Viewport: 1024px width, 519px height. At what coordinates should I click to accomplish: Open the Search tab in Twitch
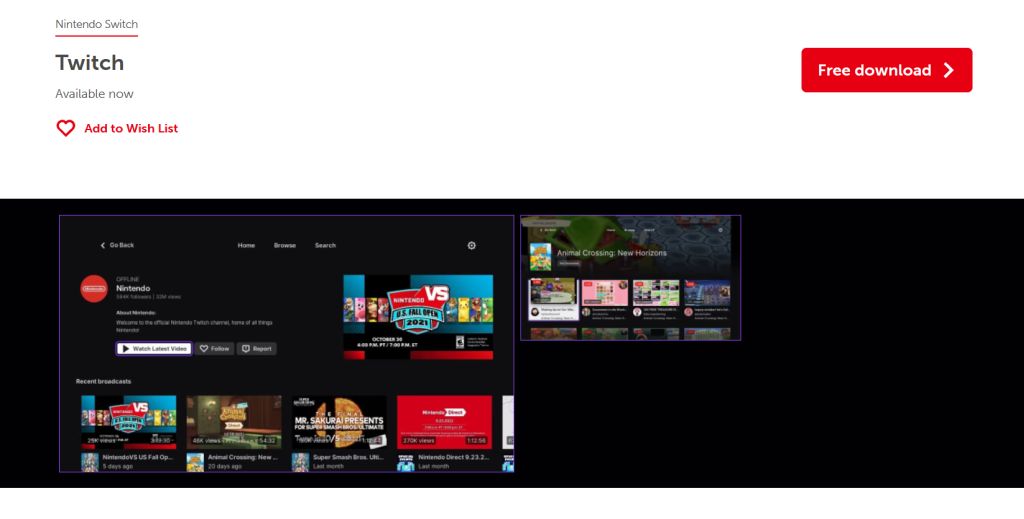pyautogui.click(x=325, y=245)
